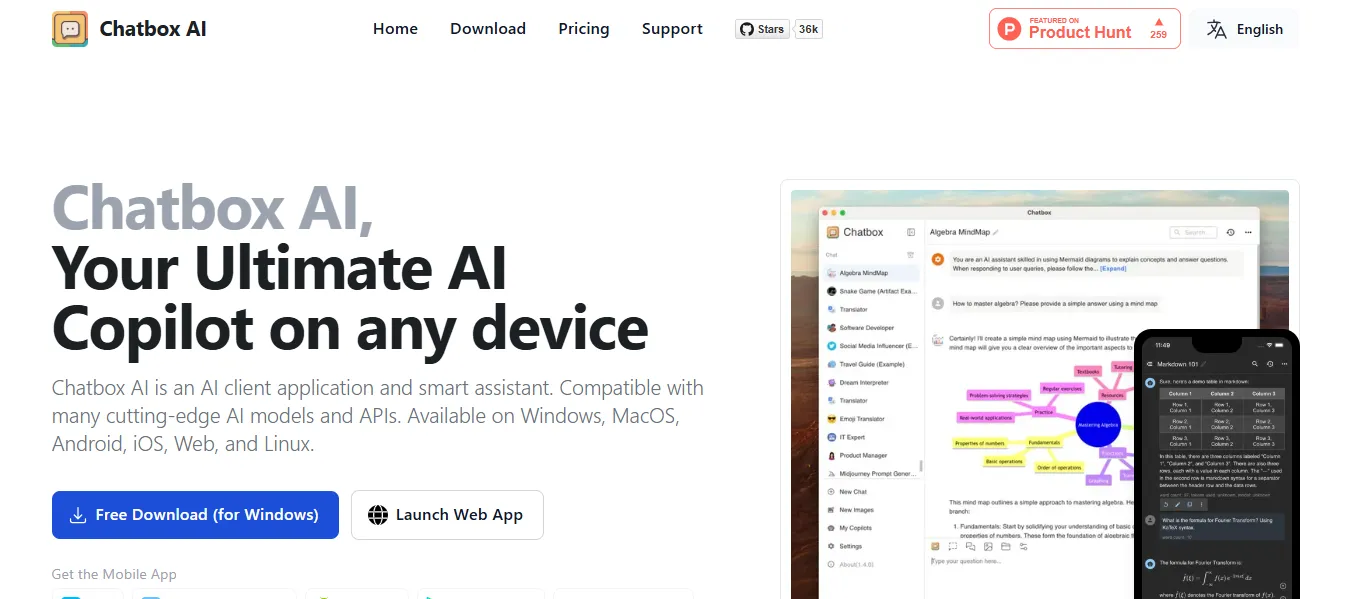Click the image attach icon in preview input toolbar
Viewport: 1351px width, 599px height.
(x=988, y=547)
